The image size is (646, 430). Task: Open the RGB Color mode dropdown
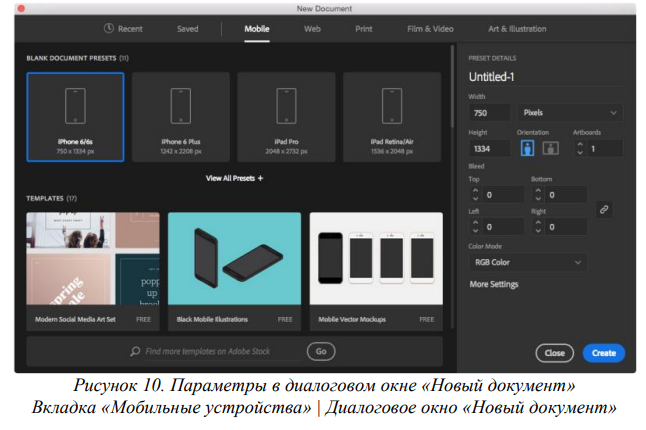click(x=528, y=262)
